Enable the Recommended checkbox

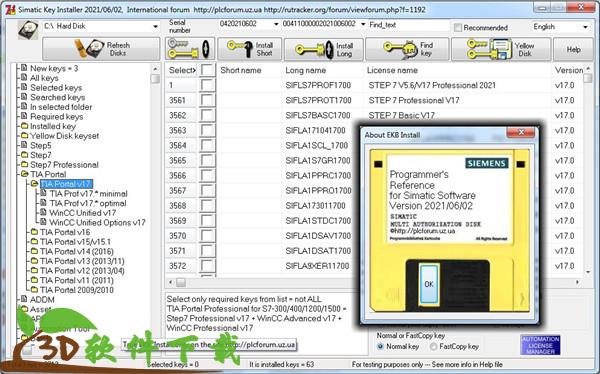point(458,28)
